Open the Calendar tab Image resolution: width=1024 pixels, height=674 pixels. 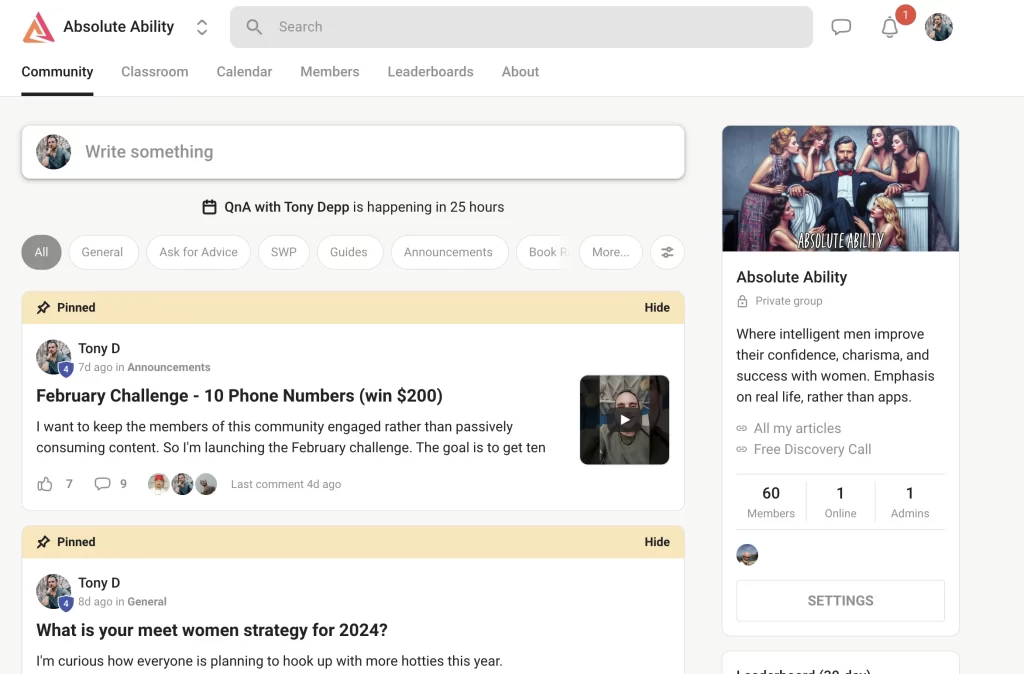244,72
